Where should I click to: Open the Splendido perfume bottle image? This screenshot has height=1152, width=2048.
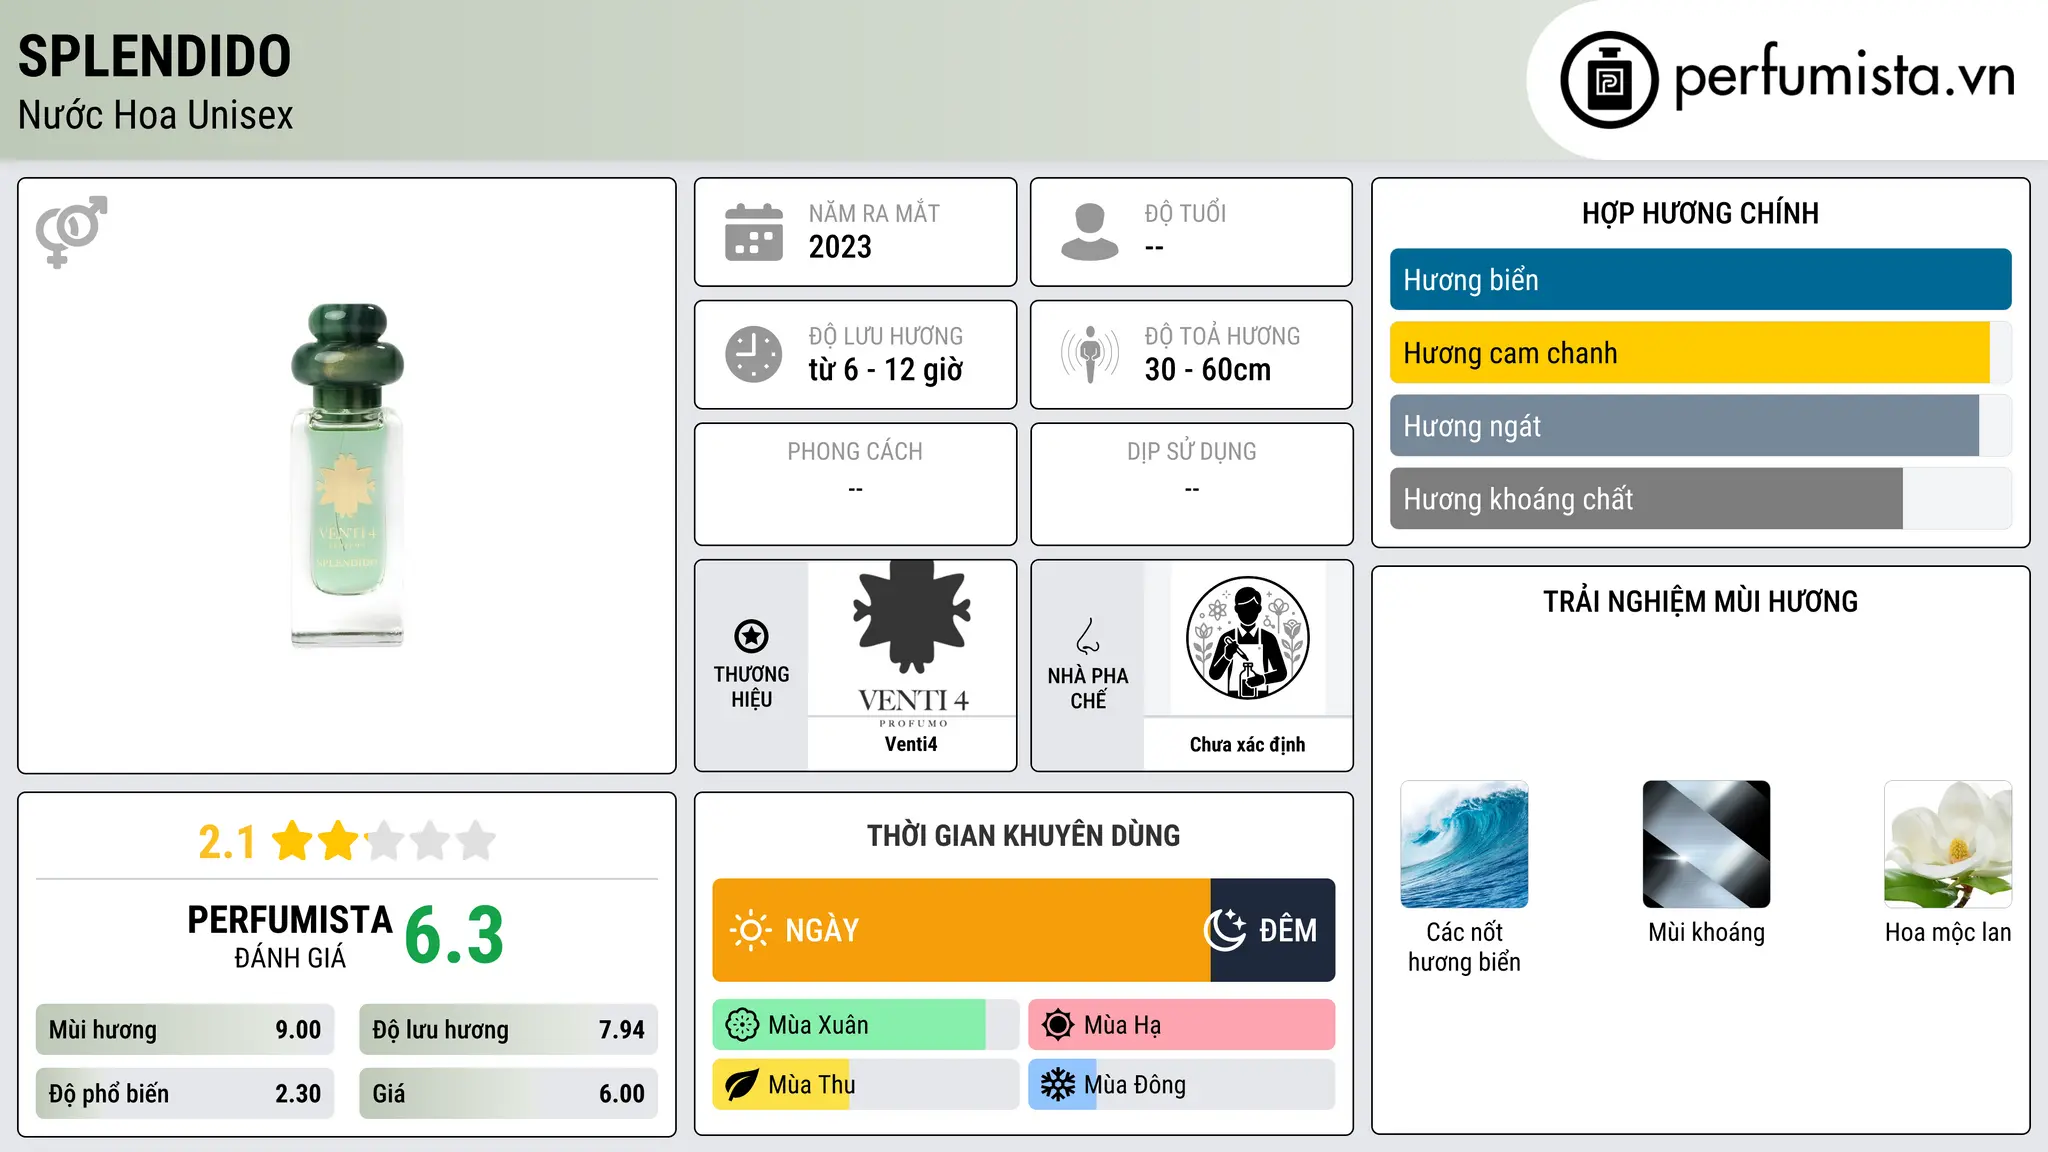click(347, 476)
